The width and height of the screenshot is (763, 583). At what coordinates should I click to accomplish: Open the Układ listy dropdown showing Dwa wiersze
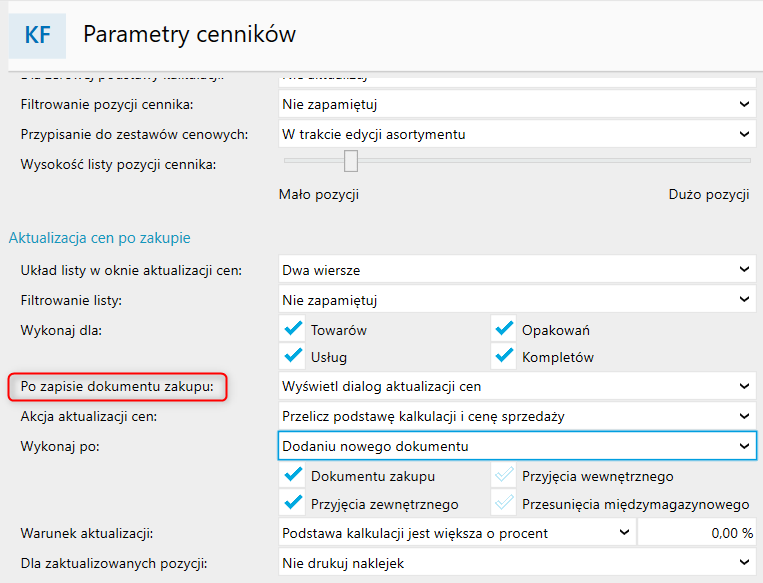pyautogui.click(x=516, y=269)
